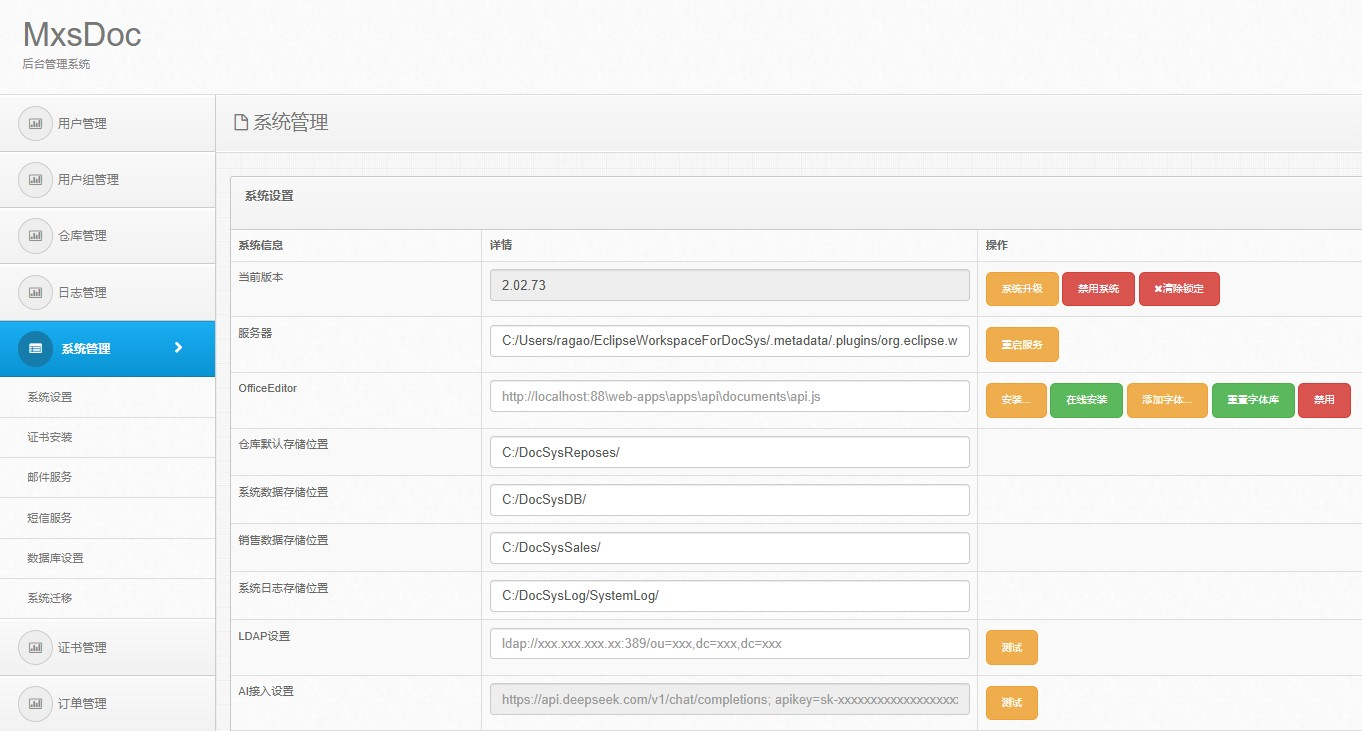Click the 当前版本 field showing 2.02.73
1362x731 pixels.
pos(730,285)
